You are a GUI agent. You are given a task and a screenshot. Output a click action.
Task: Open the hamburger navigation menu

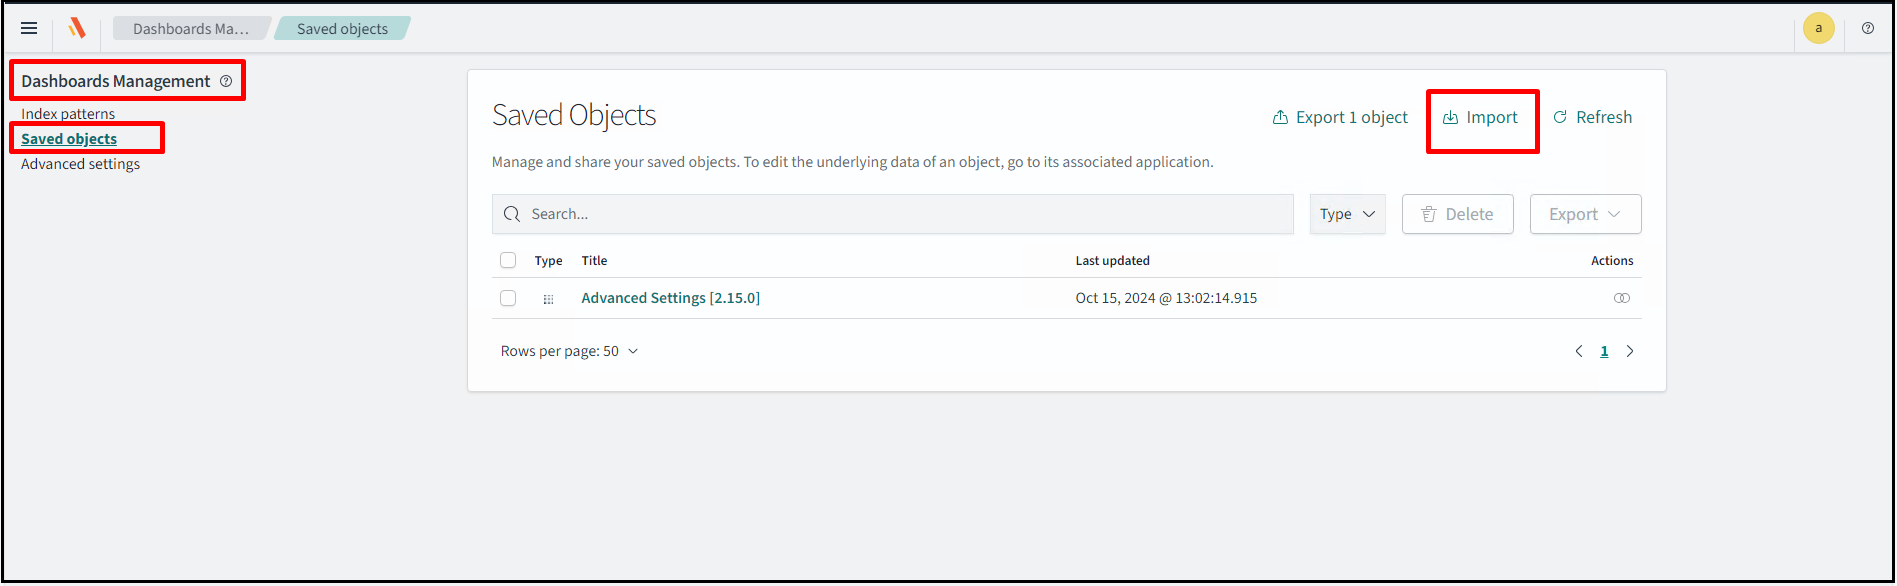pyautogui.click(x=29, y=29)
